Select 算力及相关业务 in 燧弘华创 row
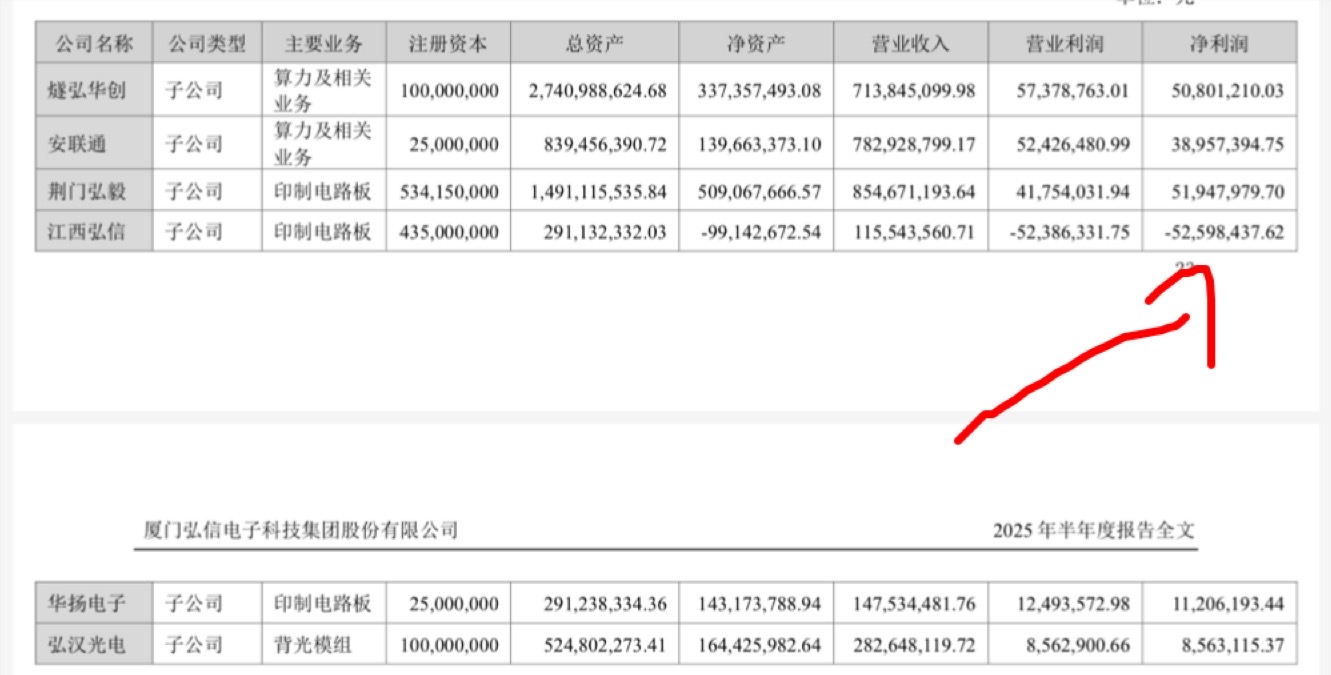The height and width of the screenshot is (675, 1331). [x=323, y=91]
